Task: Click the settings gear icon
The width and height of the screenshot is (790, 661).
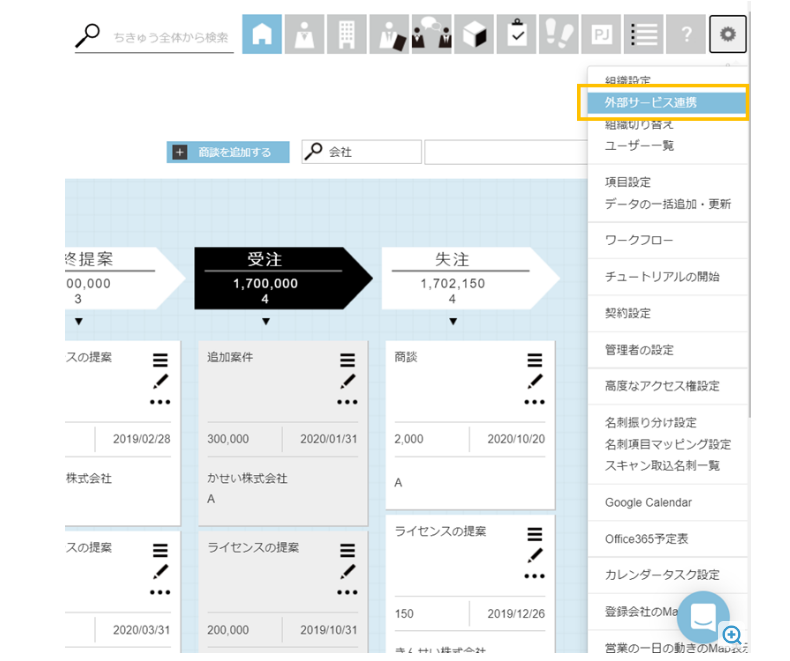Action: coord(728,34)
